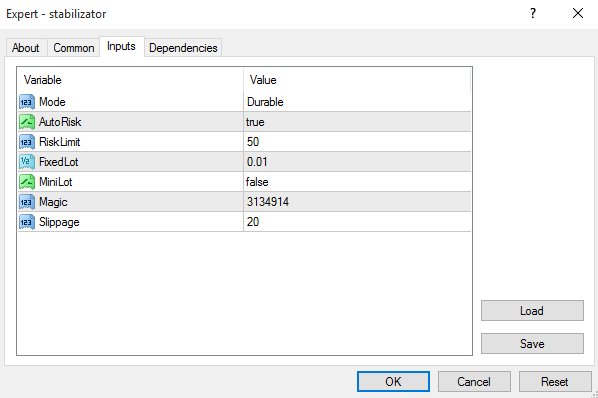Open the Mode value Durable dropdown

(x=357, y=102)
